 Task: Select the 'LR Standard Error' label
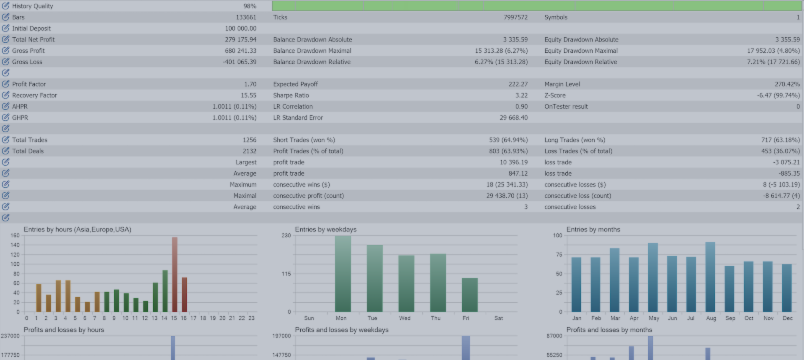tap(298, 117)
